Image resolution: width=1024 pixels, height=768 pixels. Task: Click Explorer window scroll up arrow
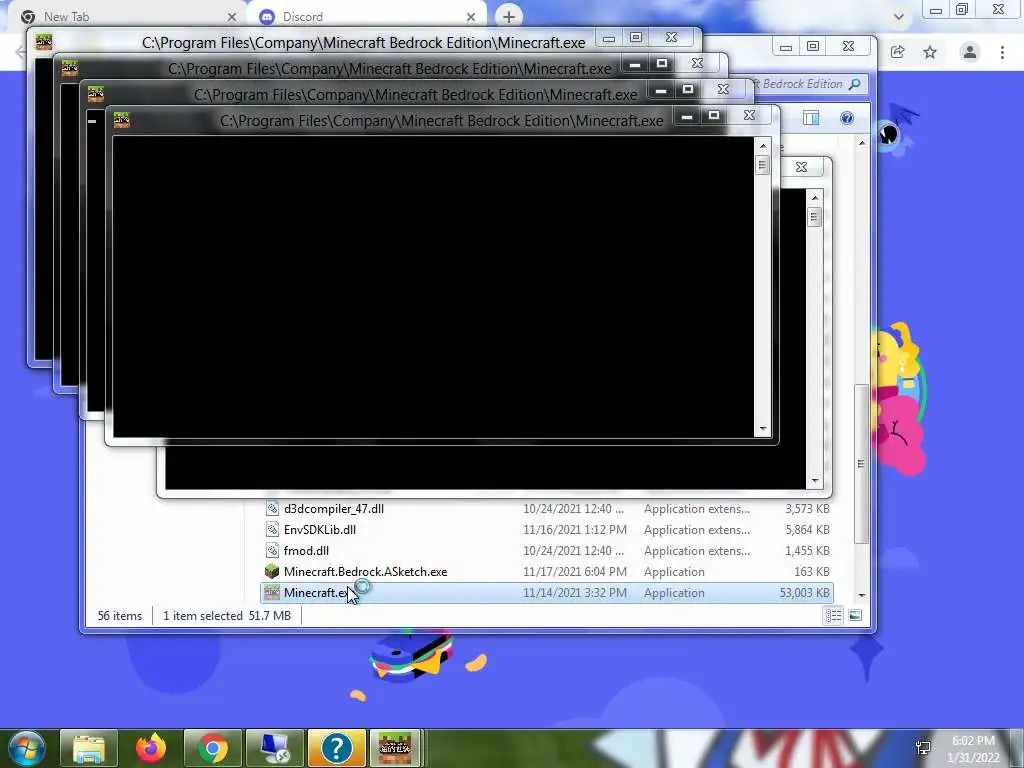point(862,142)
